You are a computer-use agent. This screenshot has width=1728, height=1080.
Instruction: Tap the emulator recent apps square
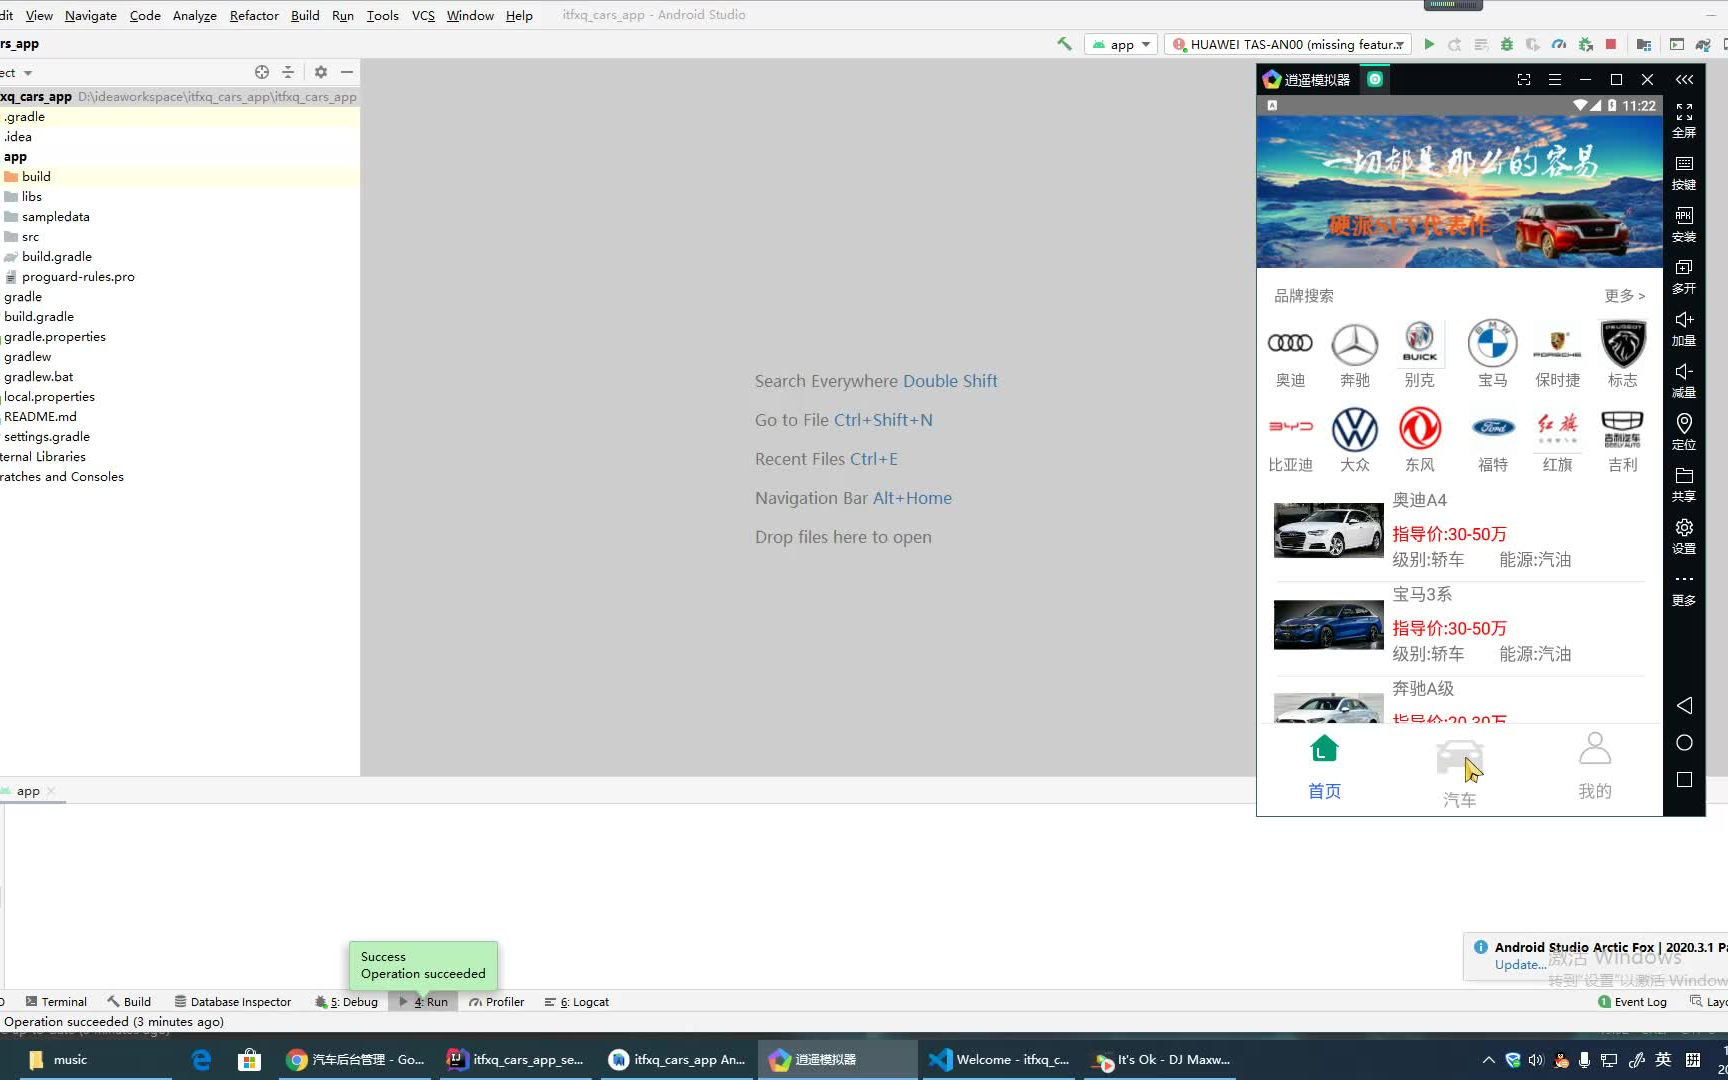(x=1684, y=780)
